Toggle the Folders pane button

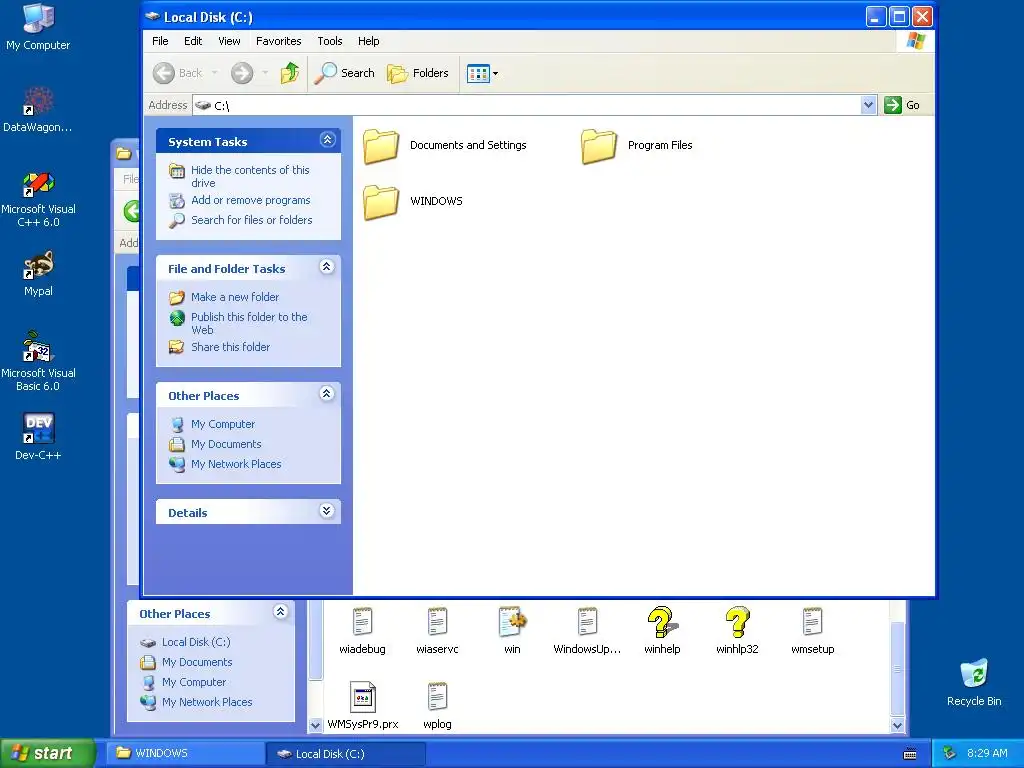(x=418, y=73)
